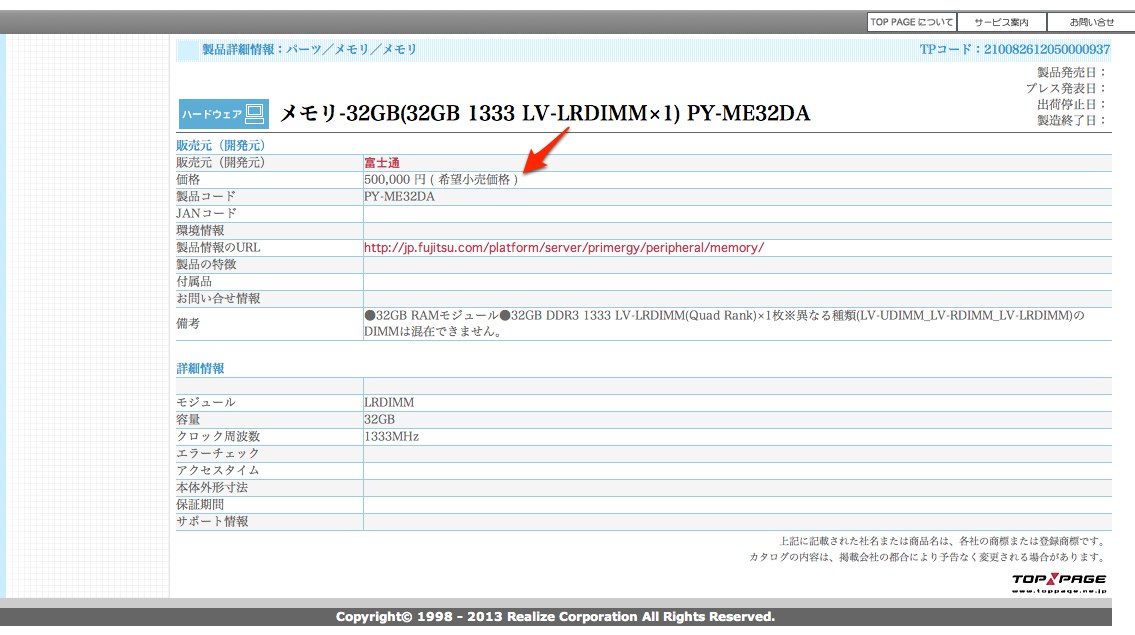Click the カタログの内容は disclaimer text

point(928,557)
